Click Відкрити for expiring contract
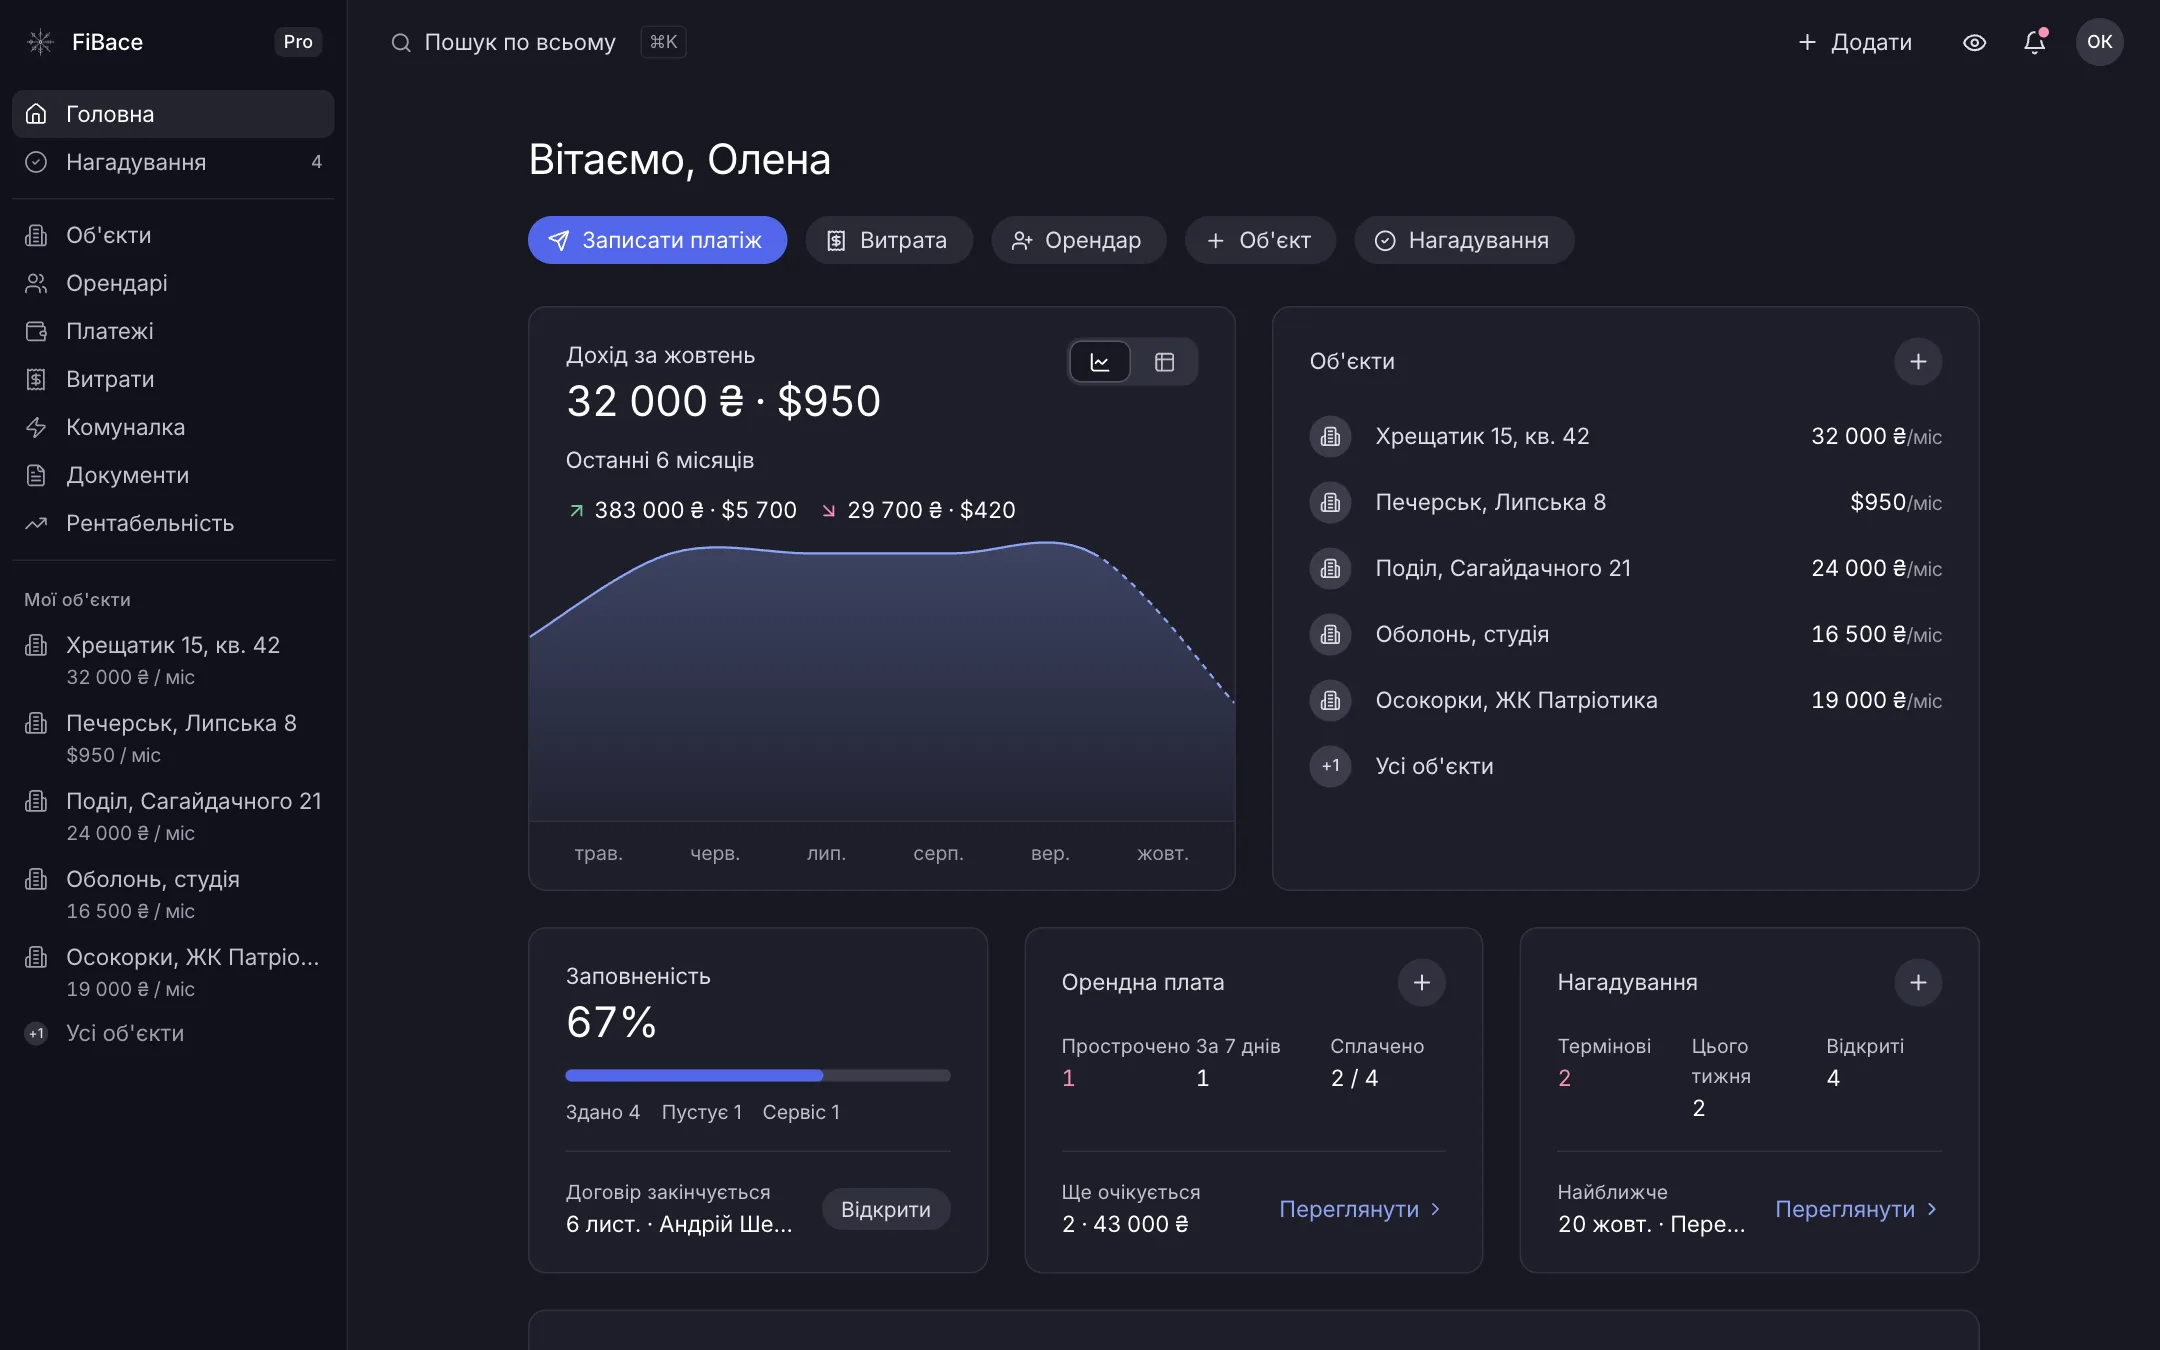The height and width of the screenshot is (1350, 2160). 886,1209
